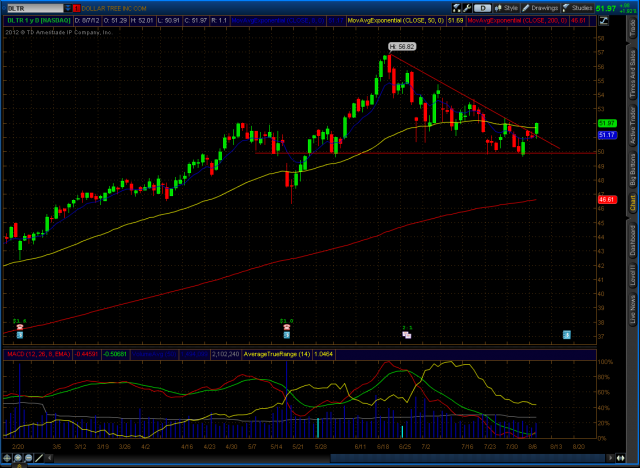Click dividend icon under the 5/17 phone
640x468 pixels.
287,335
